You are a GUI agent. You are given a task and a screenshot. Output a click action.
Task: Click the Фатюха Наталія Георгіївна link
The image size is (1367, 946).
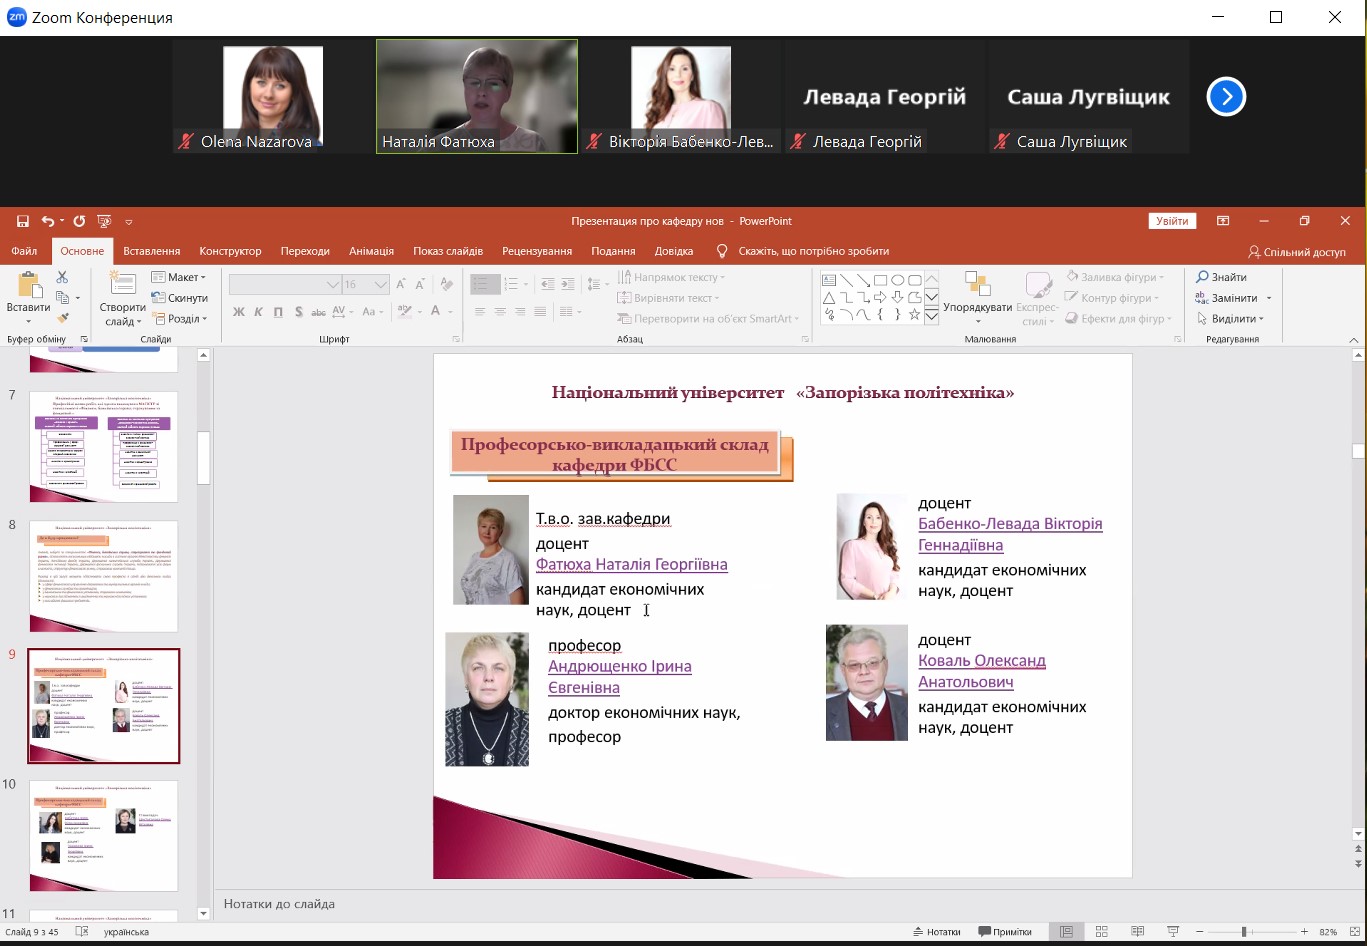(x=631, y=565)
